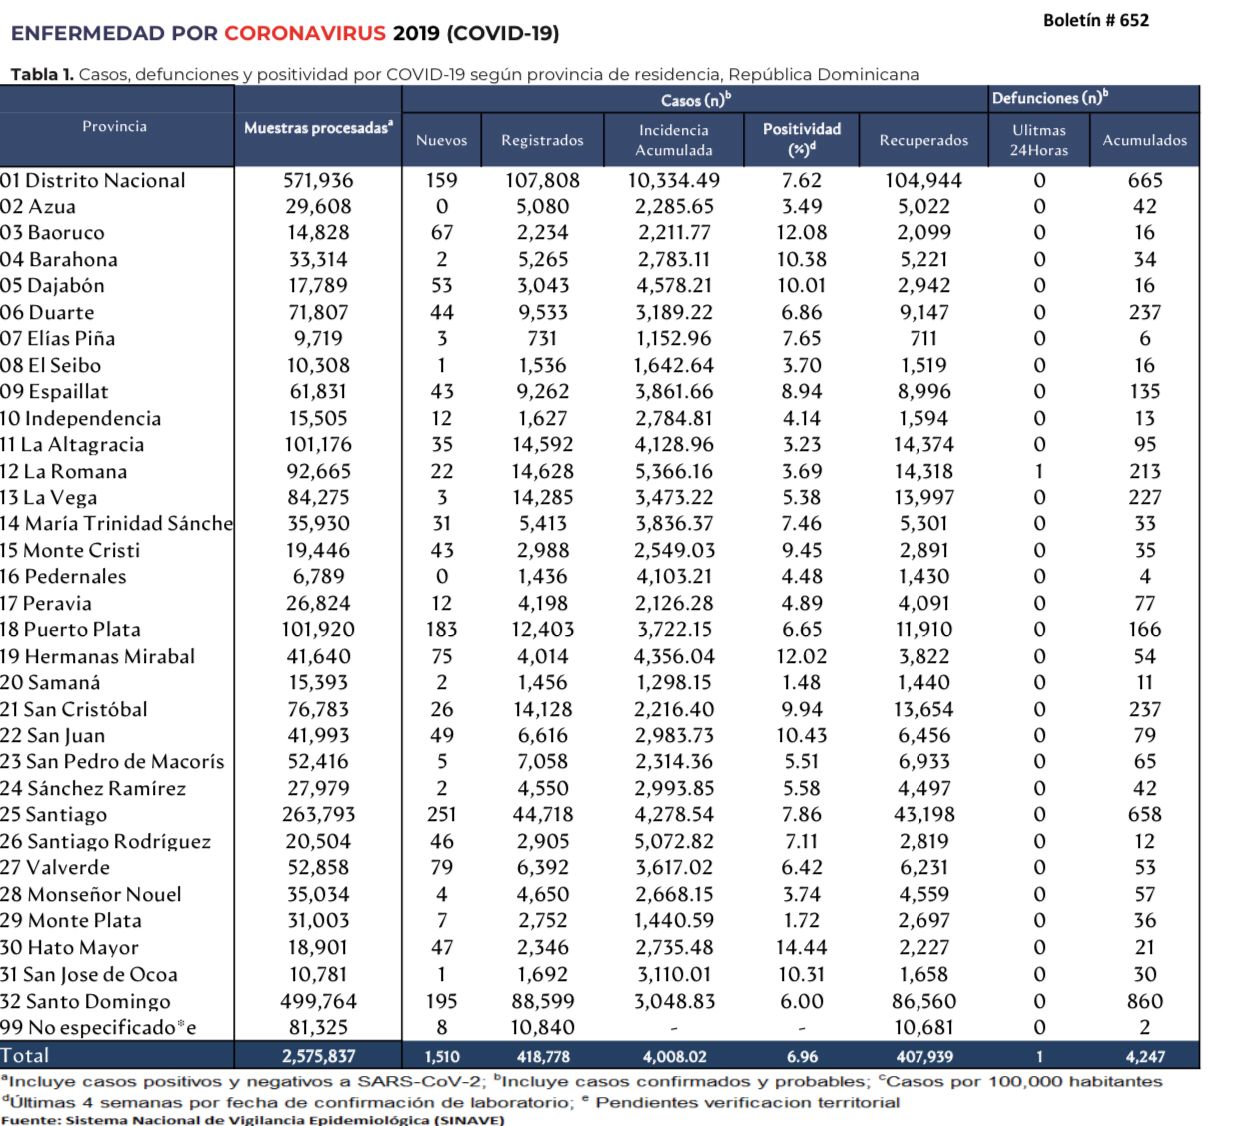
Task: Select the Registrados column header
Action: pos(542,140)
